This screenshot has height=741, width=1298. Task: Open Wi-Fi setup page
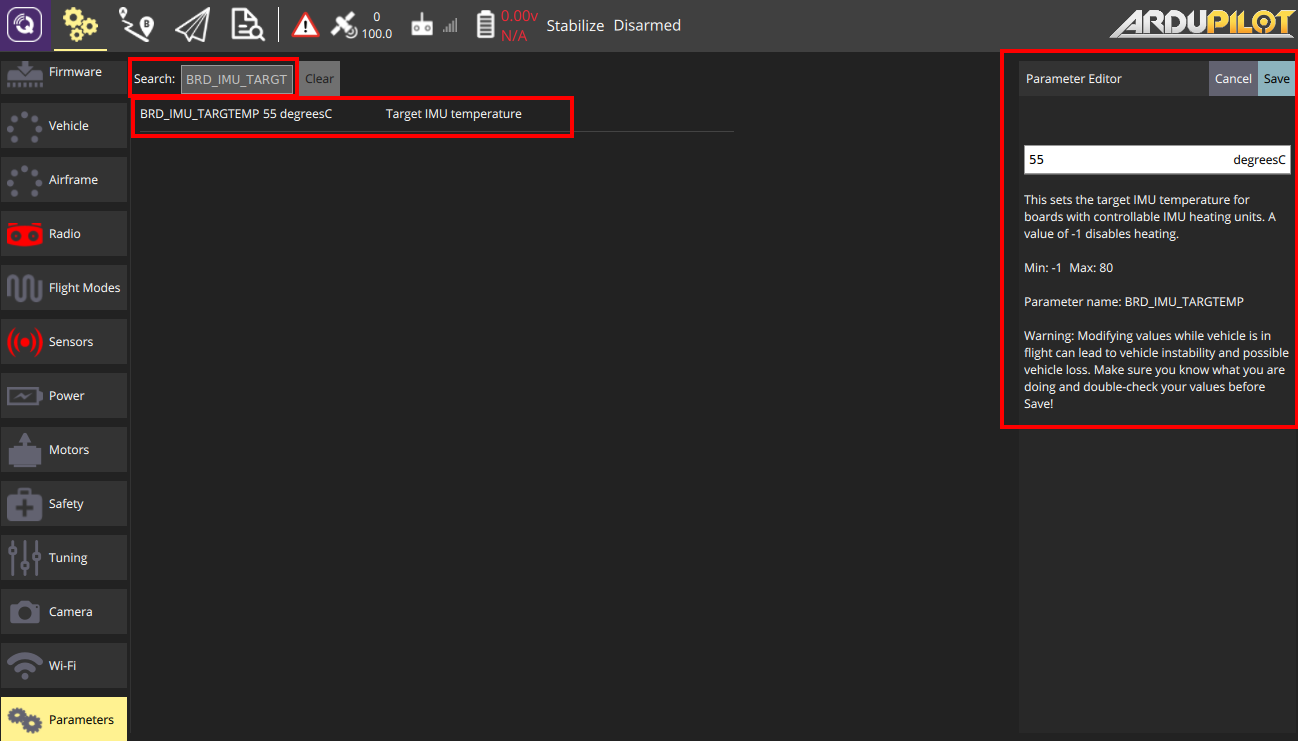(64, 666)
